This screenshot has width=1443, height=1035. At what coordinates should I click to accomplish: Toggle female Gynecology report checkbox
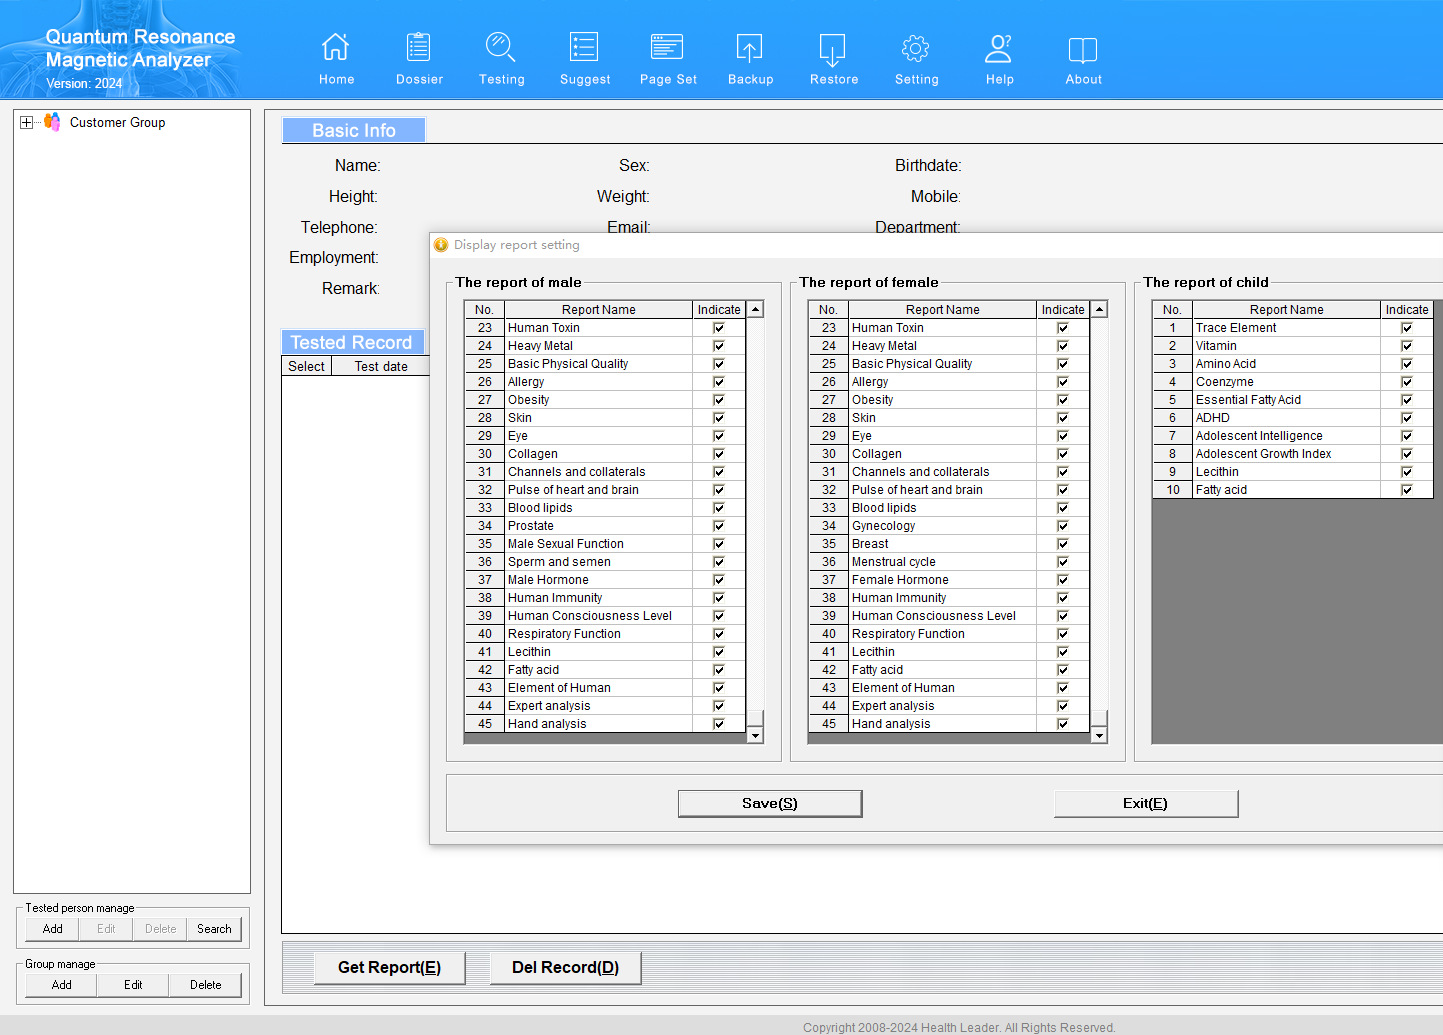pos(1062,526)
